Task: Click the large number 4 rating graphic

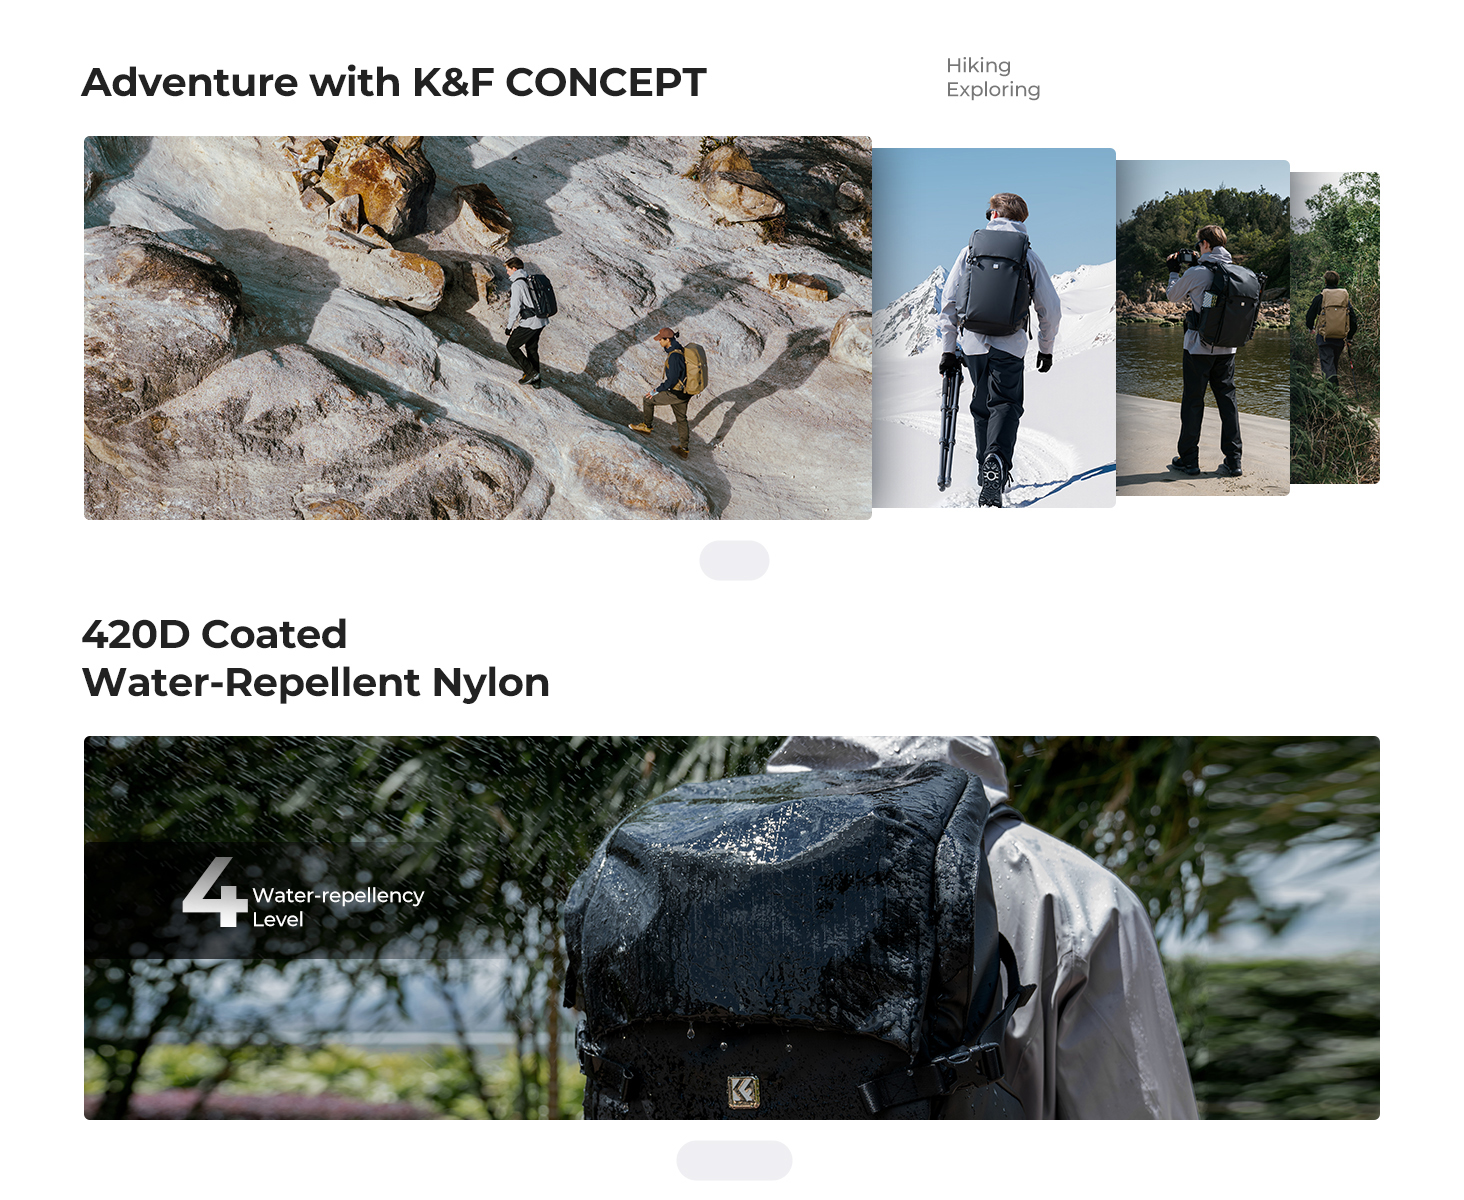Action: 214,892
